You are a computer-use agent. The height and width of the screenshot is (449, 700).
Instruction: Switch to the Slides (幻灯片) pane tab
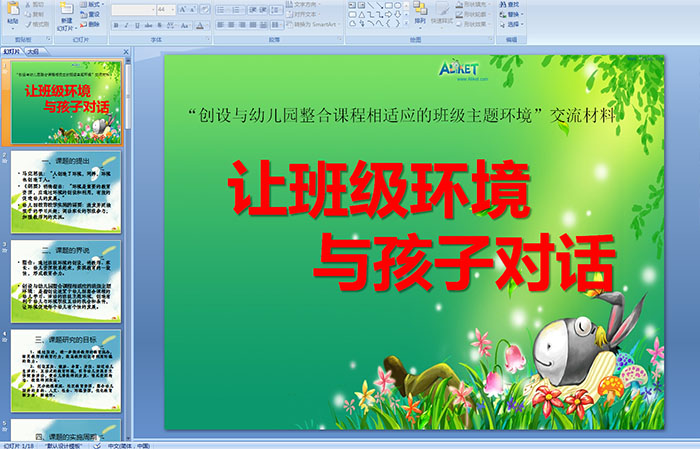12,52
